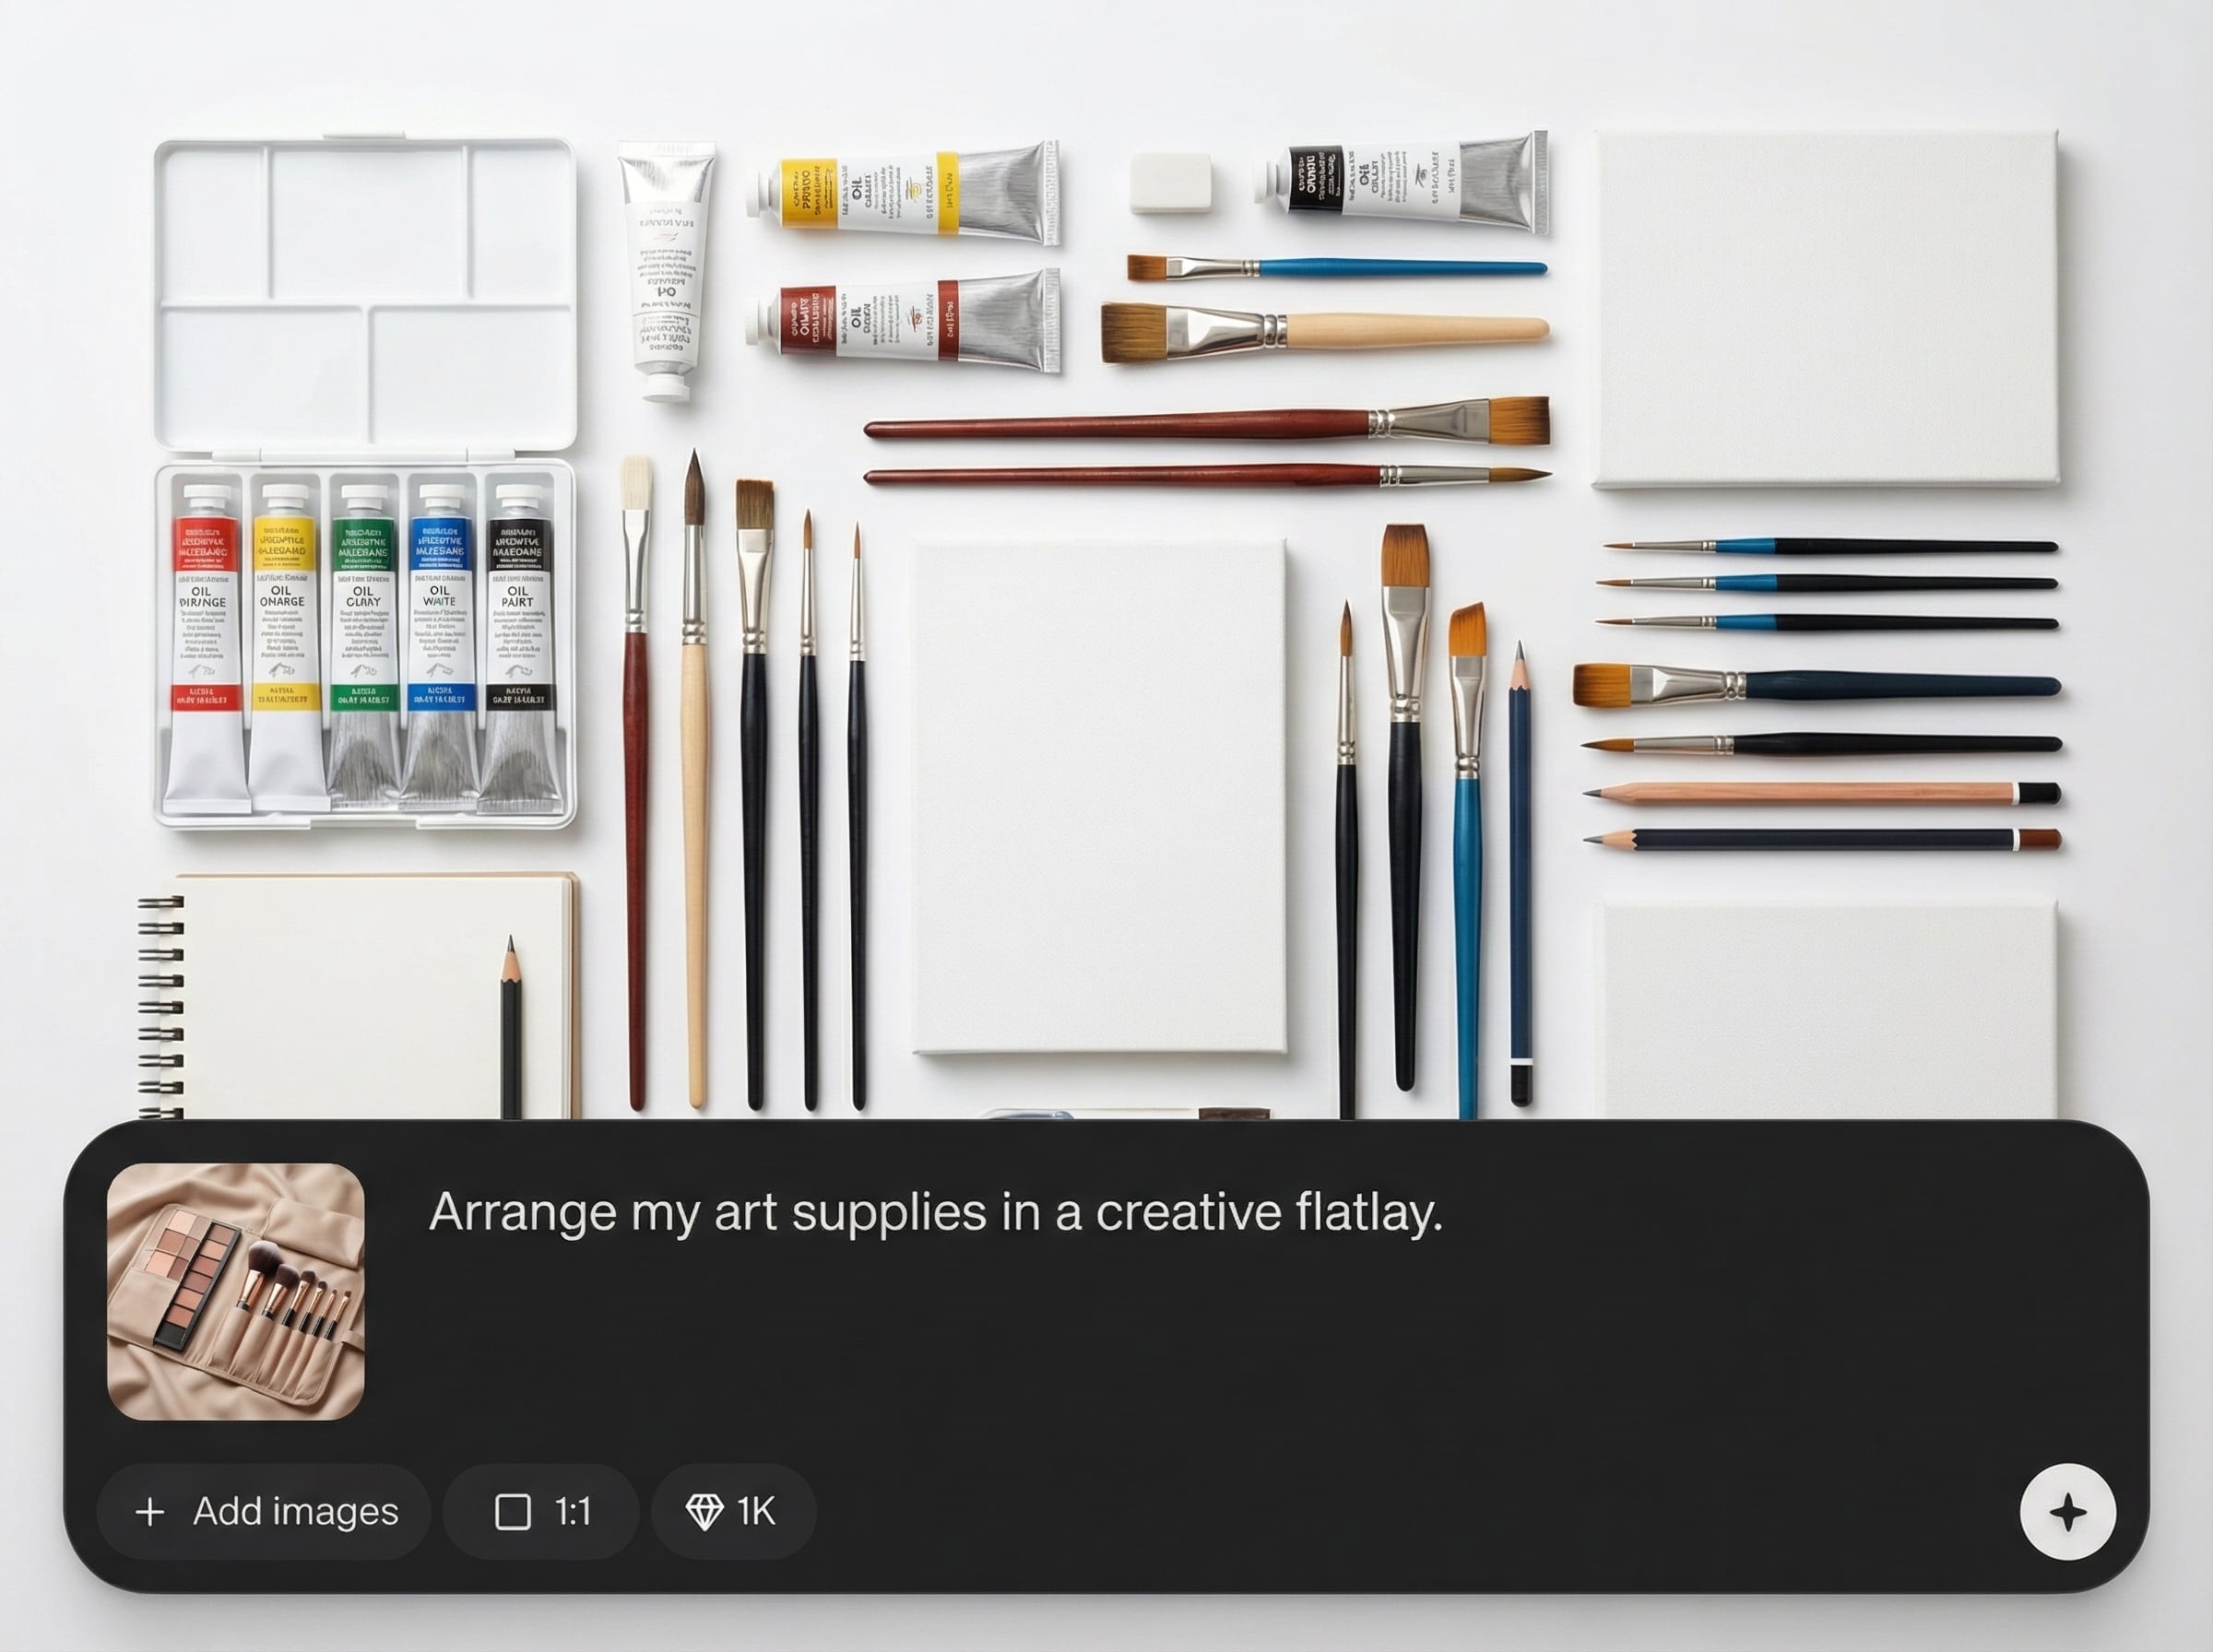Image resolution: width=2213 pixels, height=1652 pixels.
Task: Click the empty white plastic palette tray
Action: pyautogui.click(x=365, y=295)
